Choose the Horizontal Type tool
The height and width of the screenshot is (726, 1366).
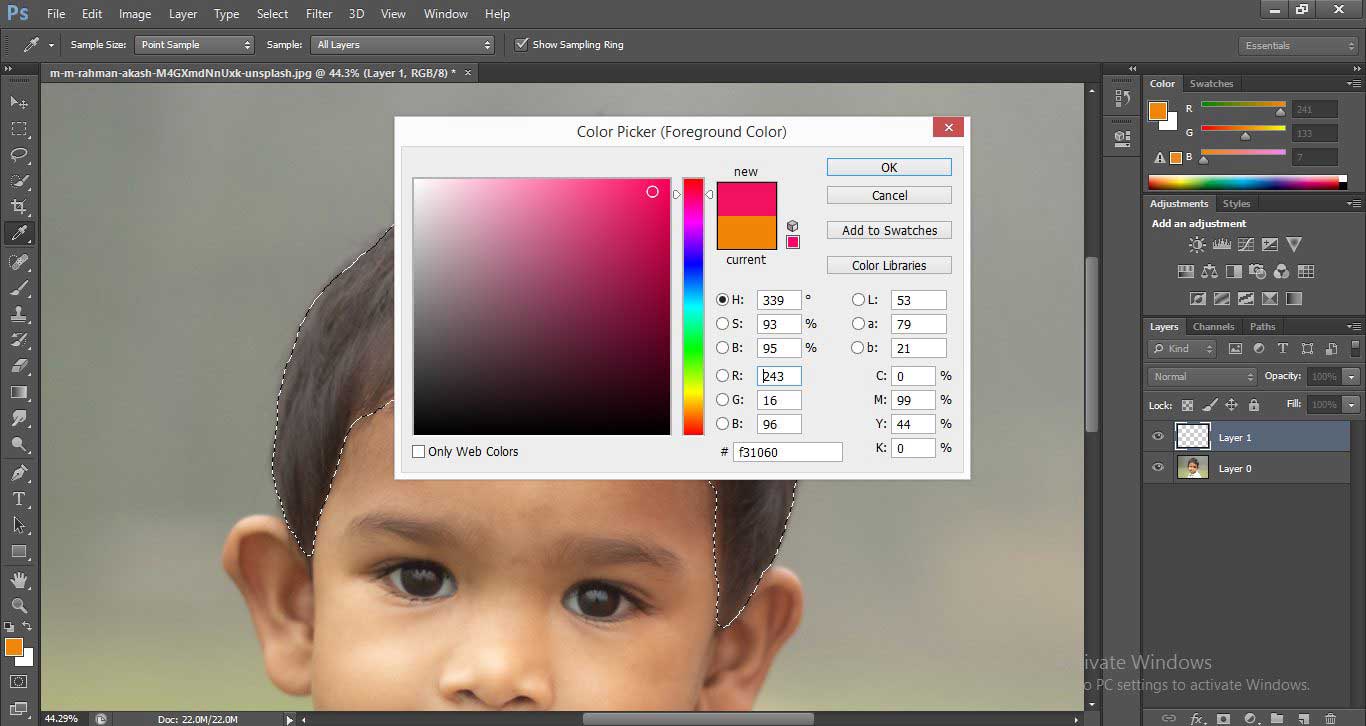(20, 497)
